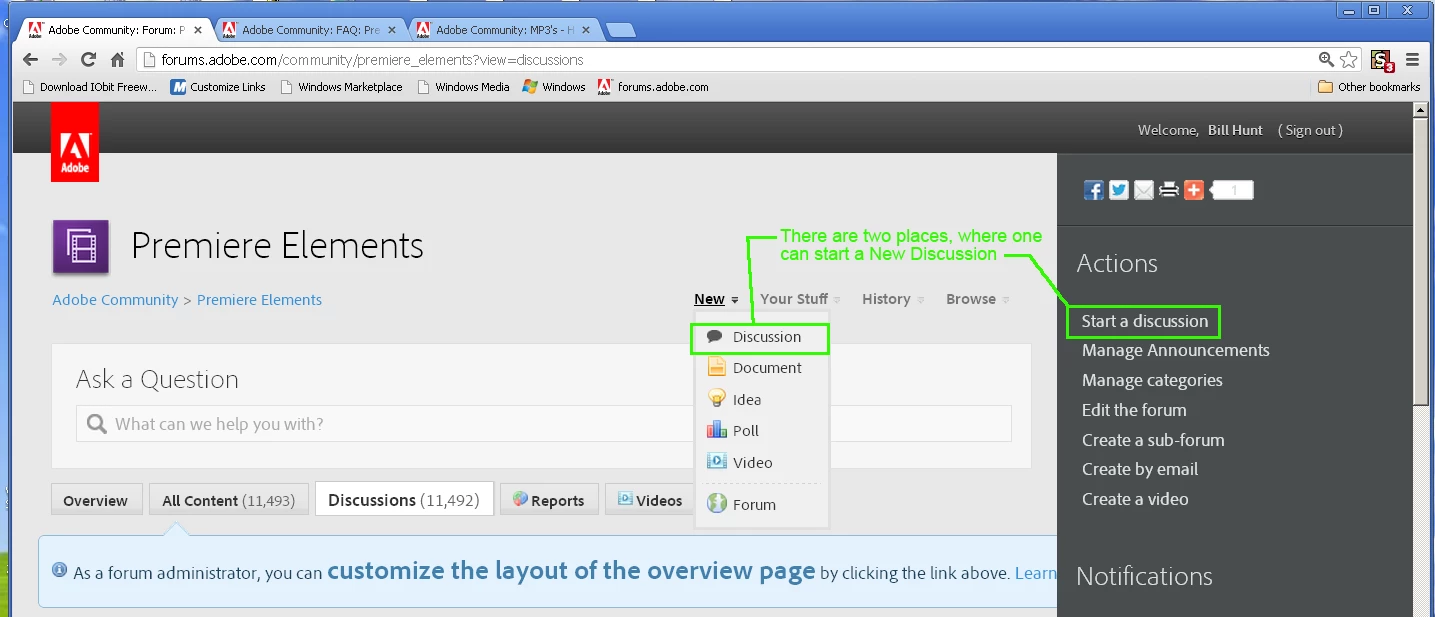Click Bill Hunt user name

click(x=1235, y=130)
